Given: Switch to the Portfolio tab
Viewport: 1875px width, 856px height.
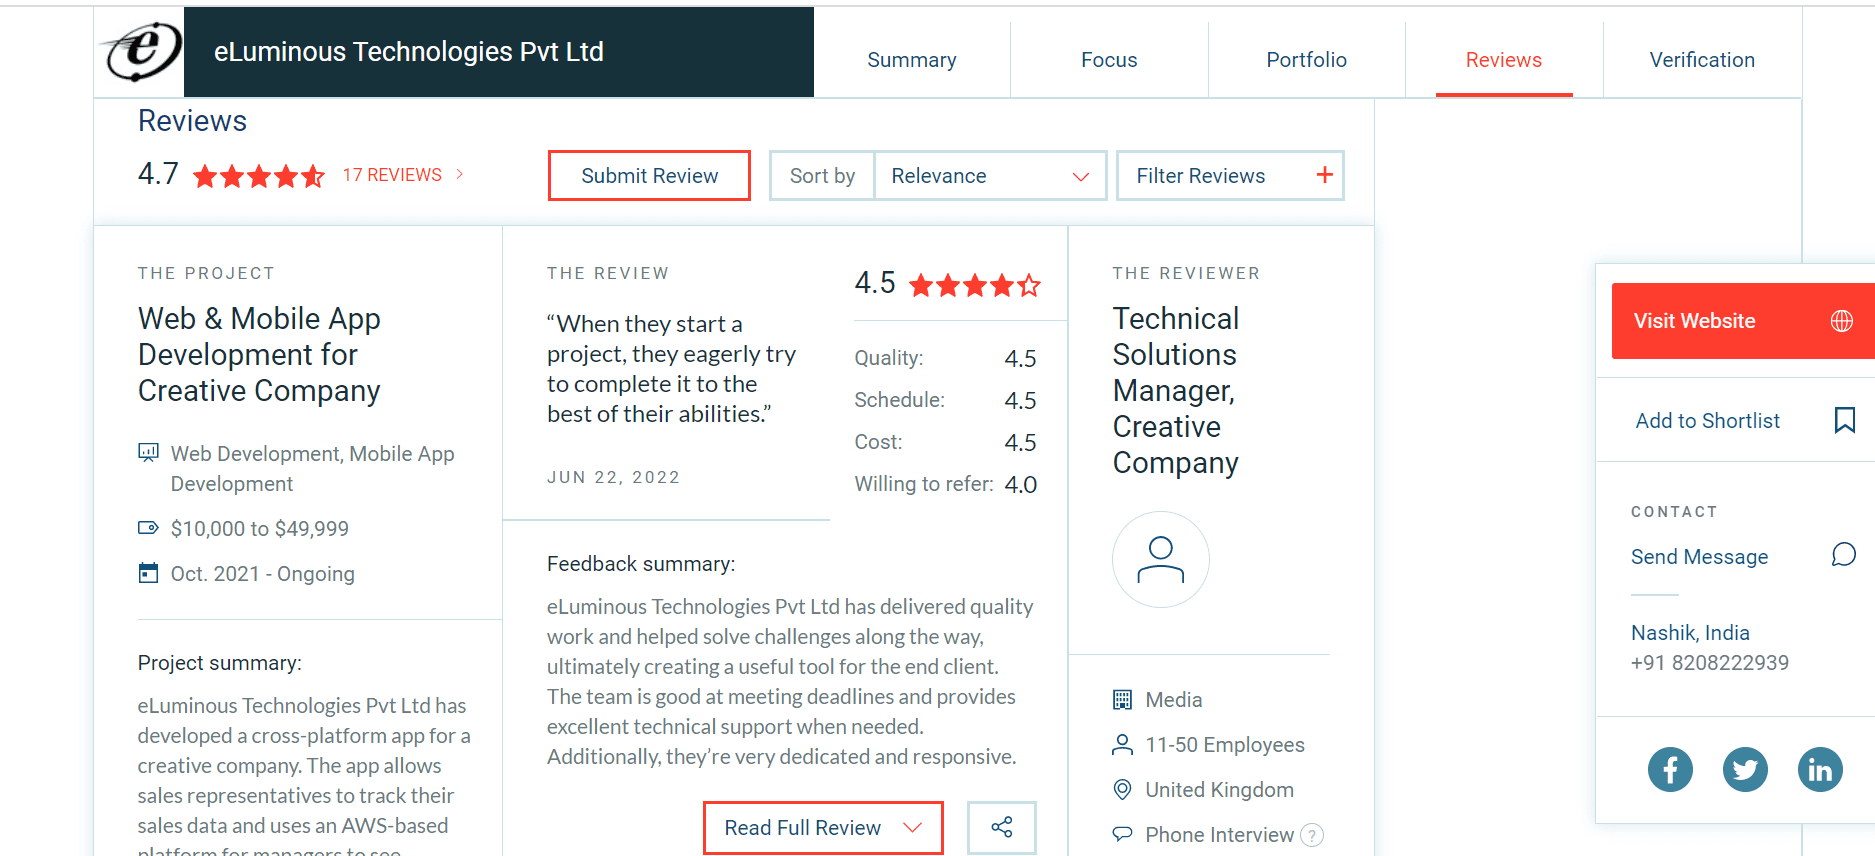Looking at the screenshot, I should [1306, 60].
